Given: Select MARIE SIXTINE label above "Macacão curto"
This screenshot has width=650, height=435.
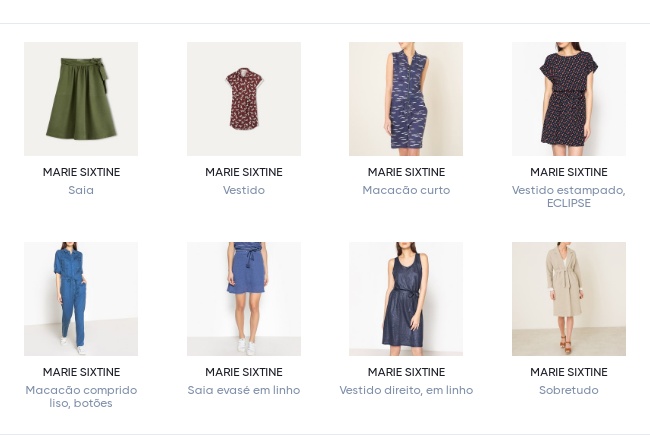Looking at the screenshot, I should pos(406,172).
